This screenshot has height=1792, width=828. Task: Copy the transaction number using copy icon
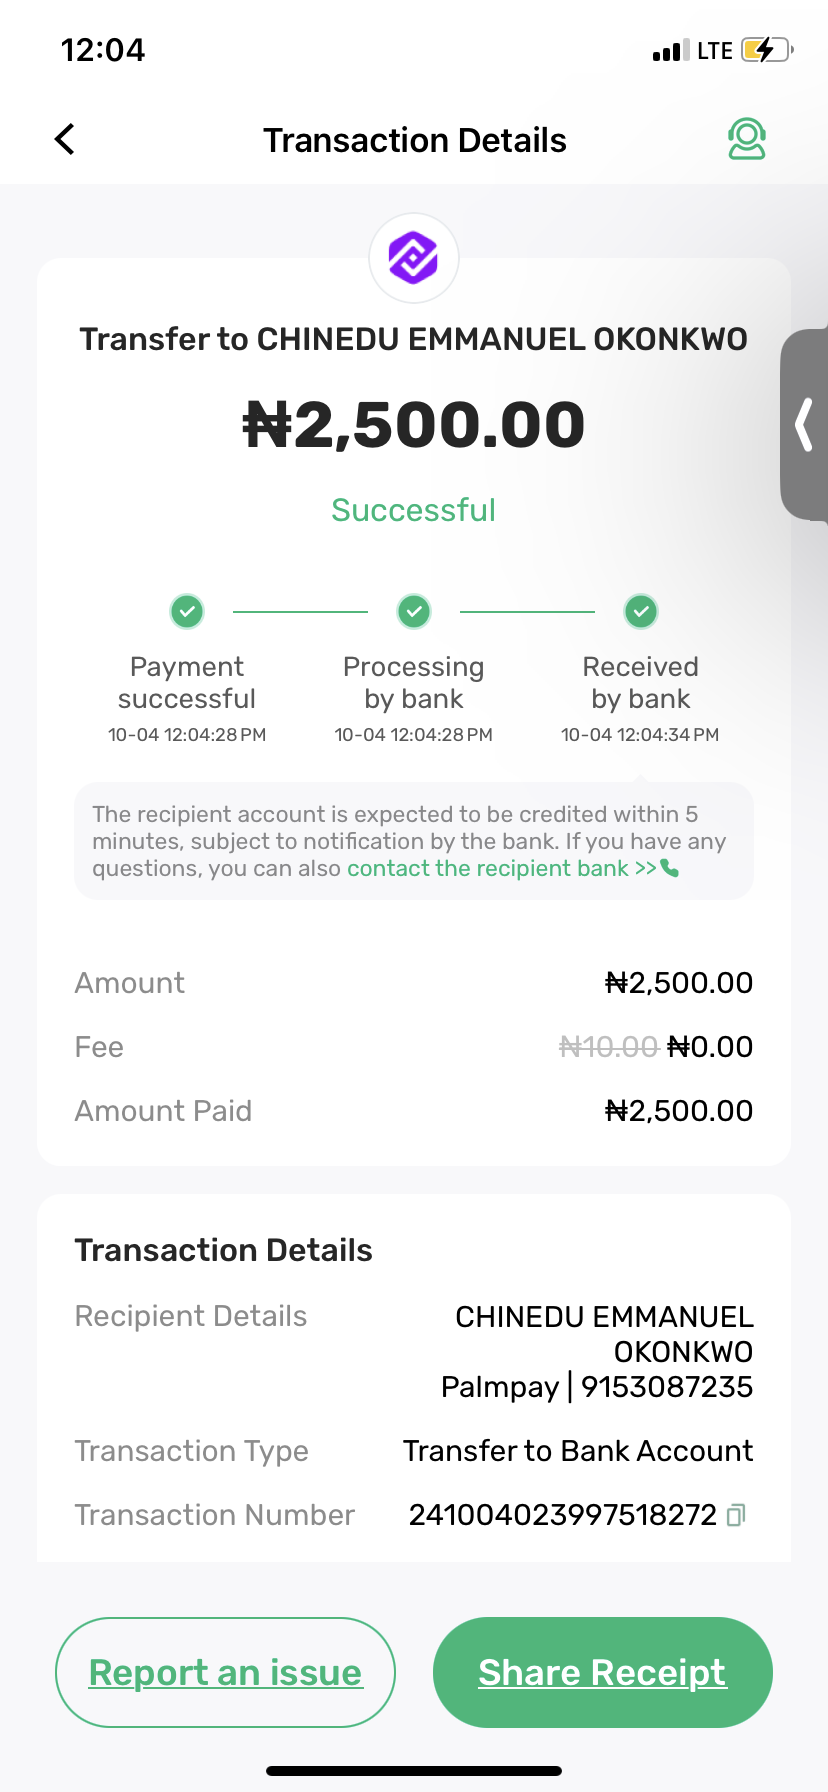point(736,1515)
